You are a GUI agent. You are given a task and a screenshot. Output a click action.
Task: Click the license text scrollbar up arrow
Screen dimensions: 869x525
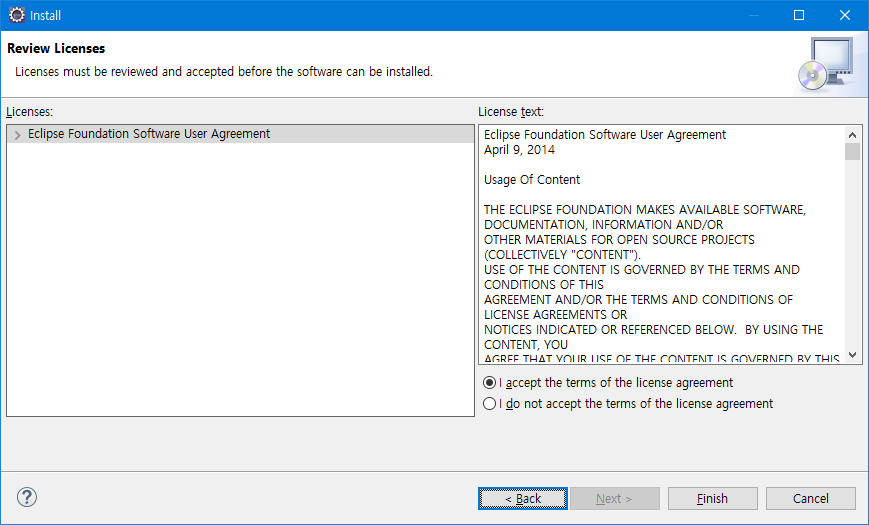coord(852,135)
